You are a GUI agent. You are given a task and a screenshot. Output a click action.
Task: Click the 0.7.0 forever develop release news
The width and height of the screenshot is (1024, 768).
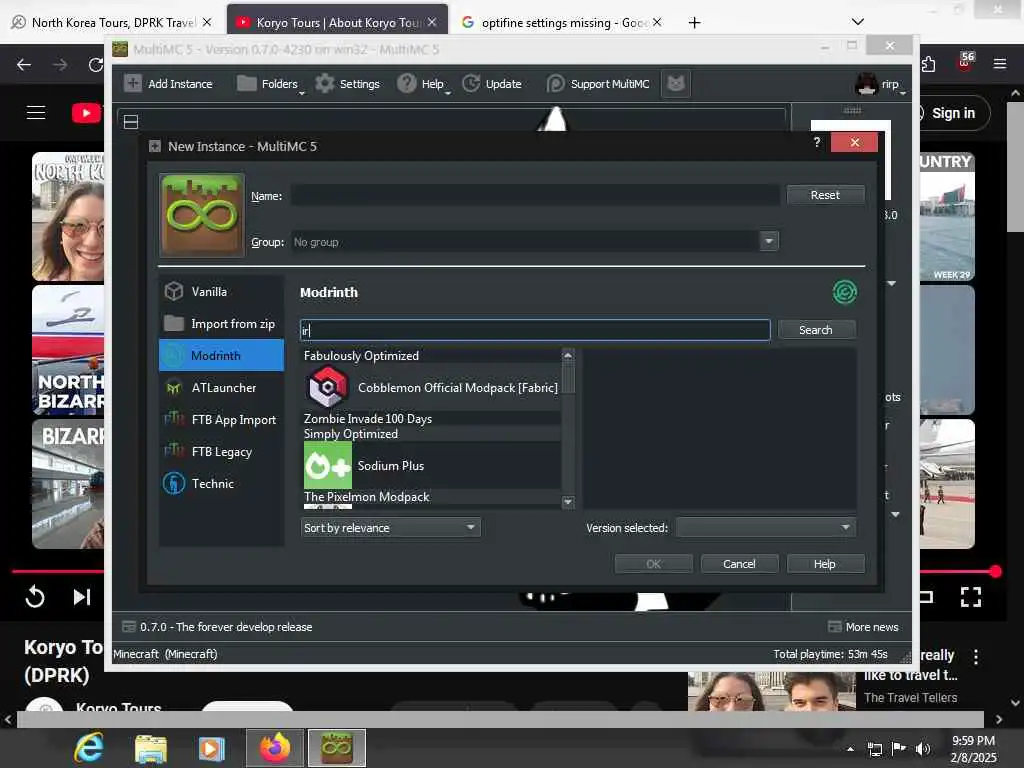coord(217,627)
